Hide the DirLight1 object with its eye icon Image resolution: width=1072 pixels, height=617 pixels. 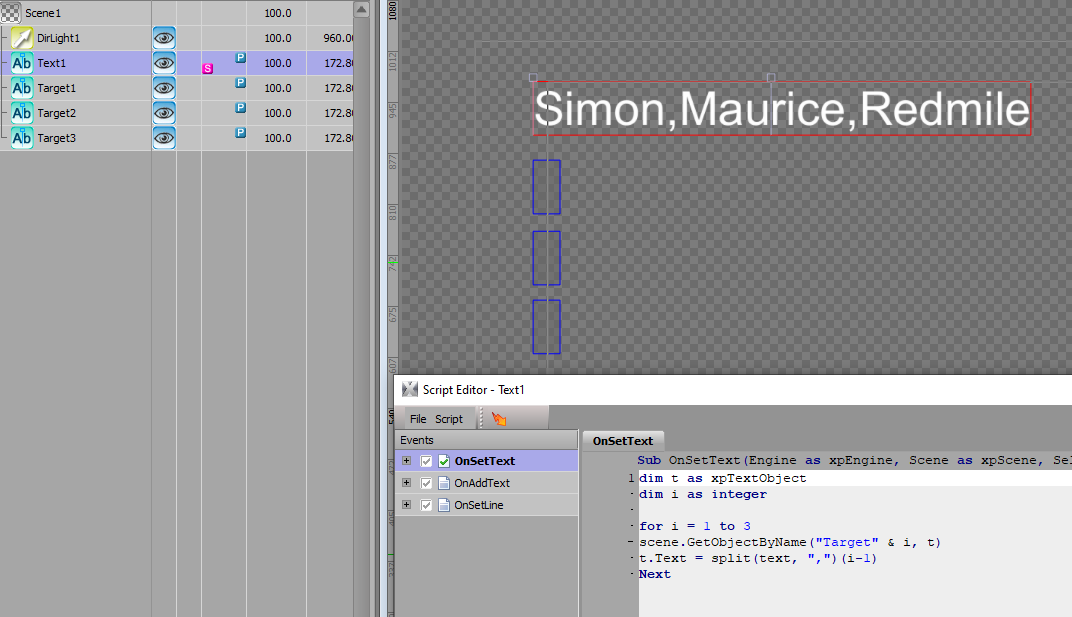[x=164, y=38]
